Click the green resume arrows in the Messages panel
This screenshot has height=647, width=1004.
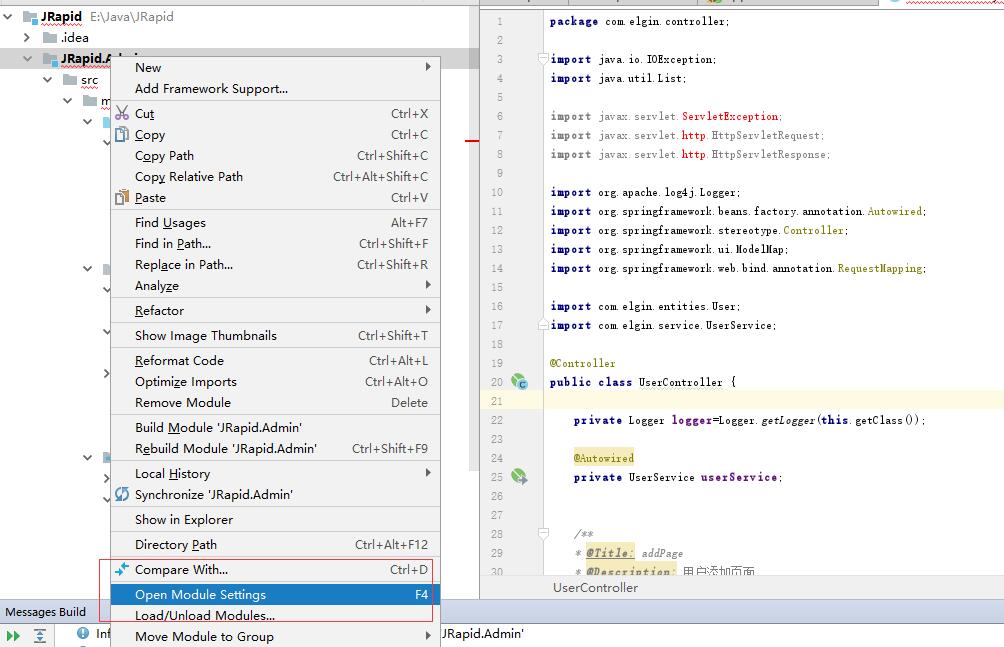13,634
